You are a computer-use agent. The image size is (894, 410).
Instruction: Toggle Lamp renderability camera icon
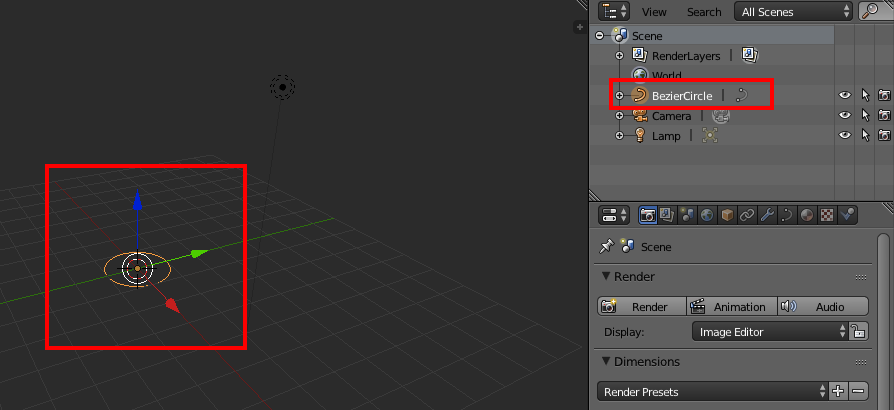pos(884,136)
